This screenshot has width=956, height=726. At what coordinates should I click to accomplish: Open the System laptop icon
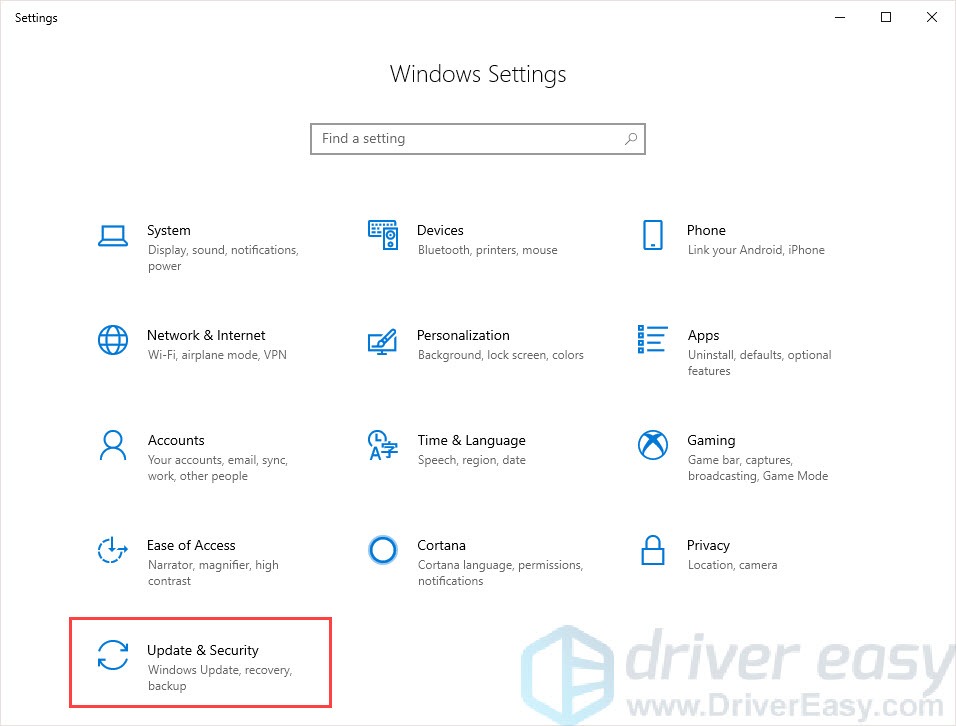coord(113,236)
